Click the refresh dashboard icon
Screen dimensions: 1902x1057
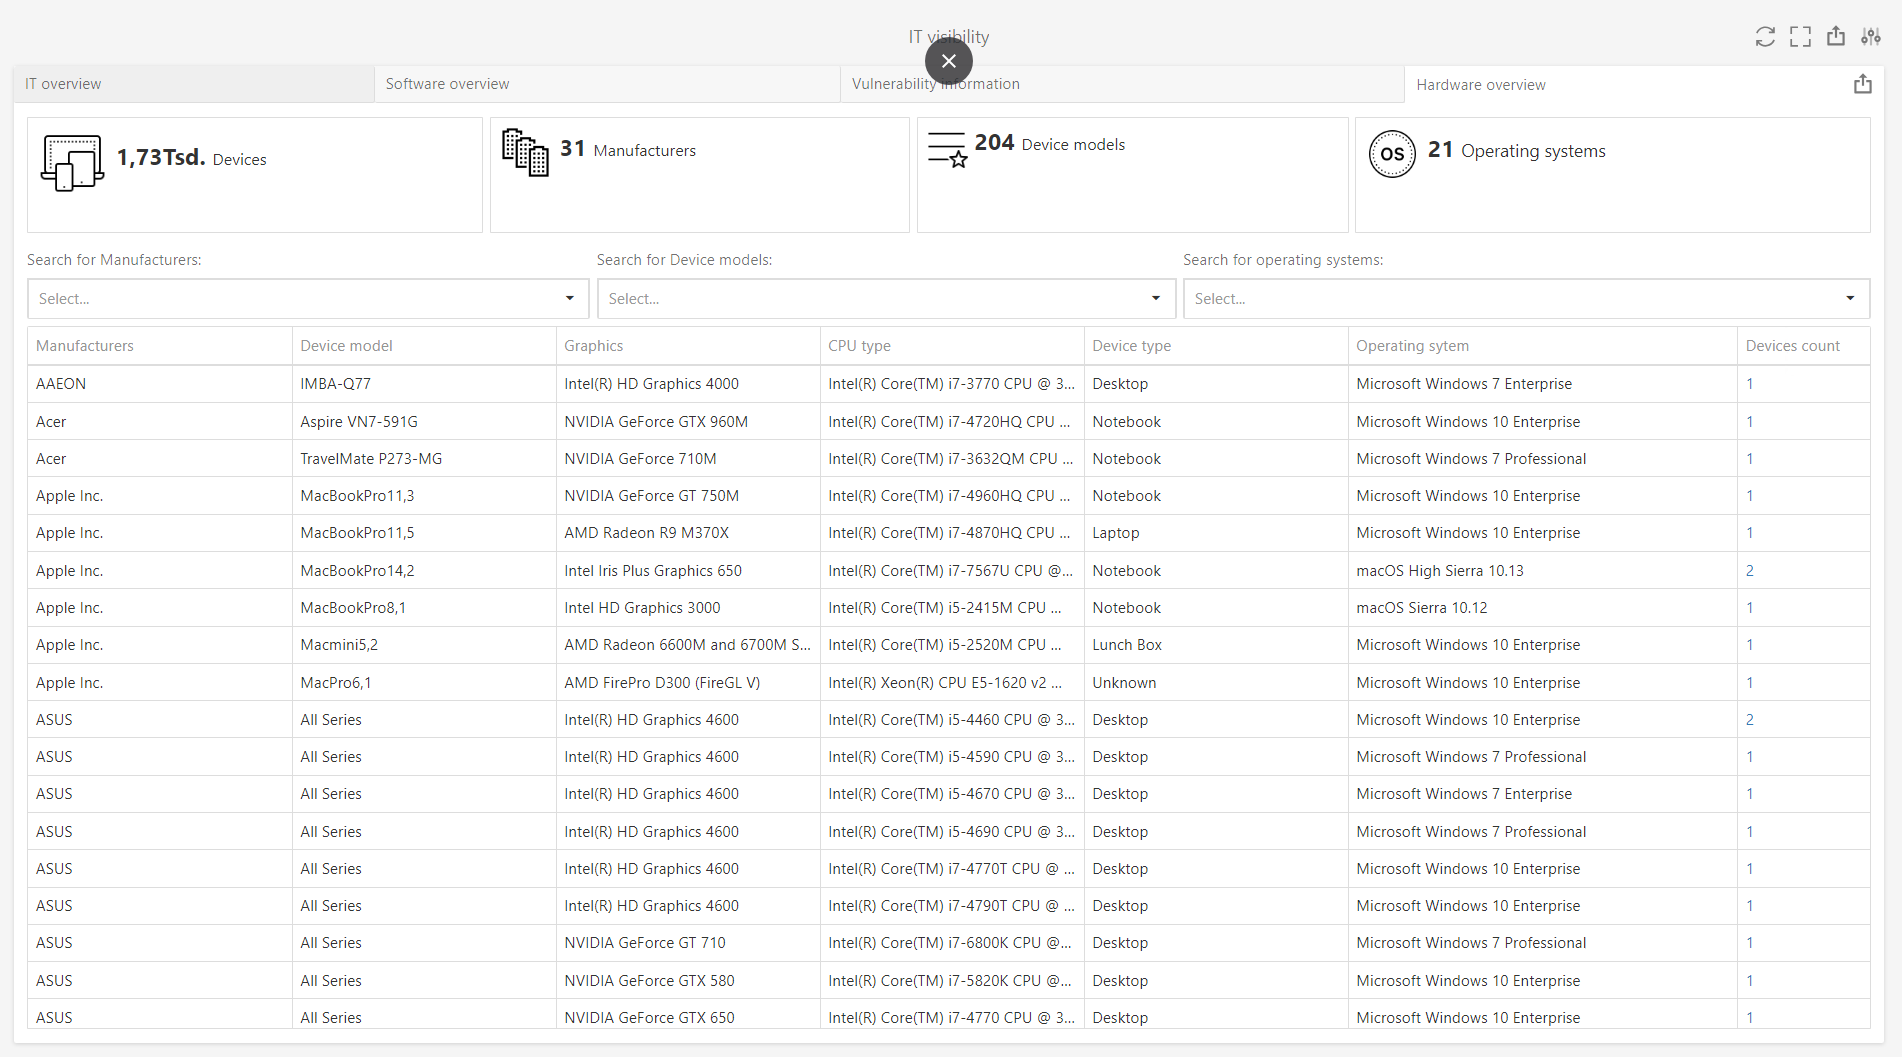tap(1765, 37)
